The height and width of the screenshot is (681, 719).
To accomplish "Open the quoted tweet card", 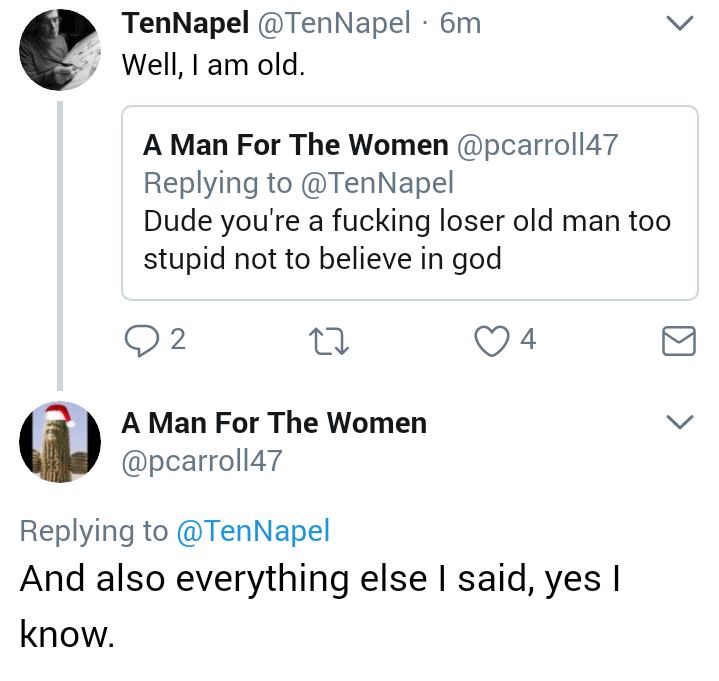I will pyautogui.click(x=410, y=203).
